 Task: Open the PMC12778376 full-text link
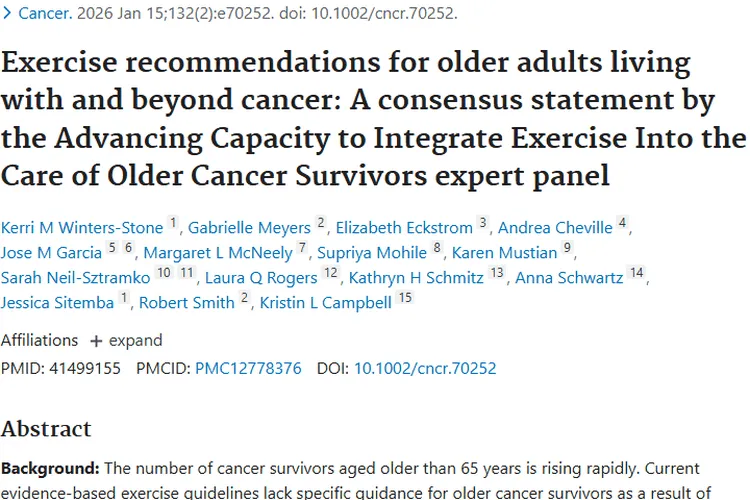[x=248, y=369]
